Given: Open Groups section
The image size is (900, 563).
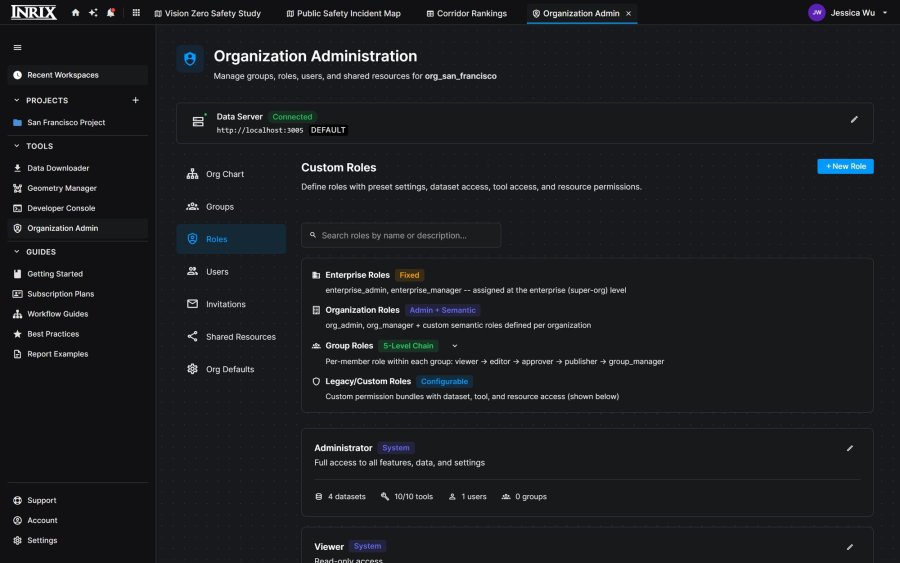Looking at the screenshot, I should 231,207.
